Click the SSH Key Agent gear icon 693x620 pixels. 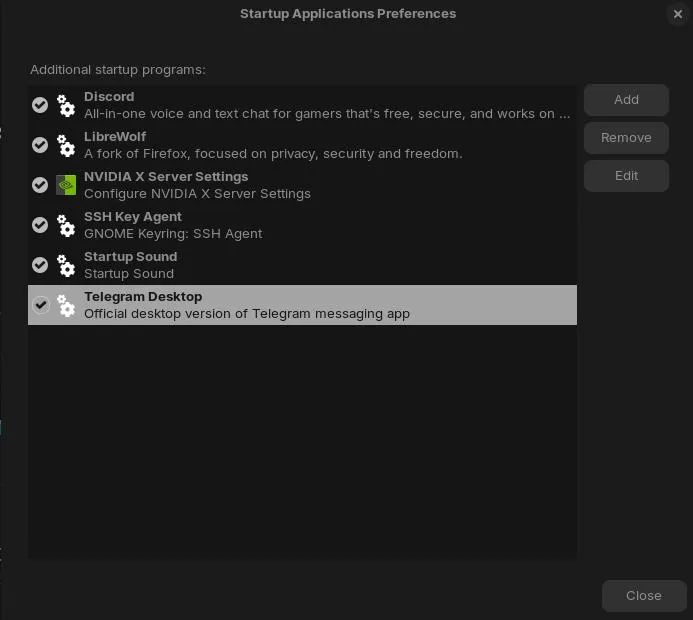(x=66, y=225)
